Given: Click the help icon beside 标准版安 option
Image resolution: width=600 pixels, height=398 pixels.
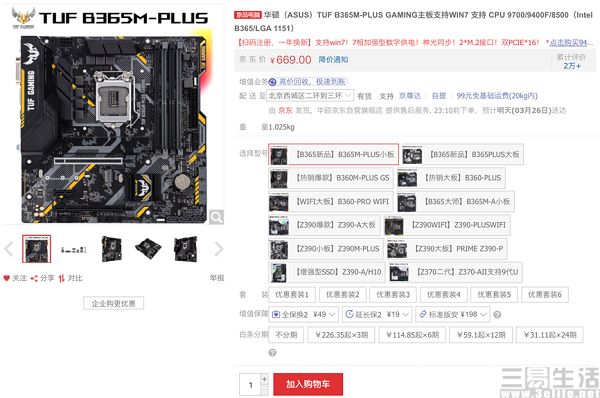Looking at the screenshot, I should pyautogui.click(x=497, y=315).
